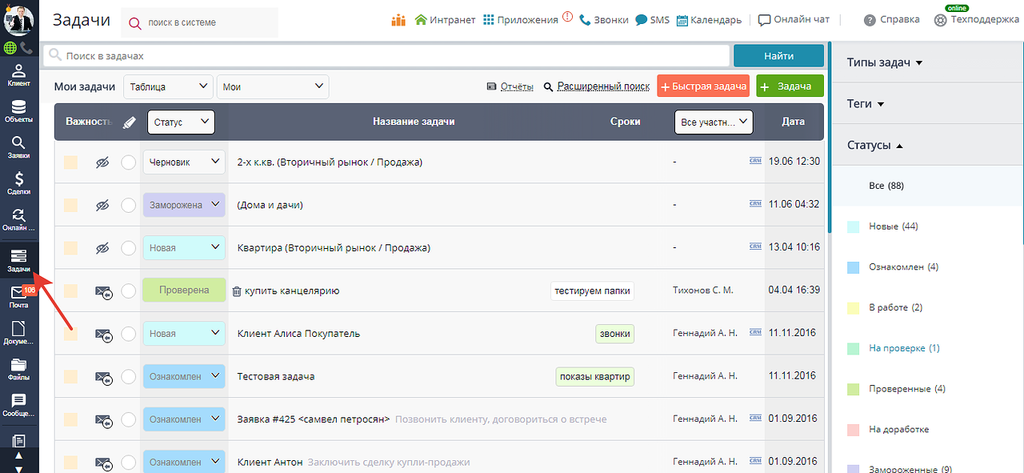The height and width of the screenshot is (473, 1024).
Task: Click the green Задача create button
Action: coord(790,86)
